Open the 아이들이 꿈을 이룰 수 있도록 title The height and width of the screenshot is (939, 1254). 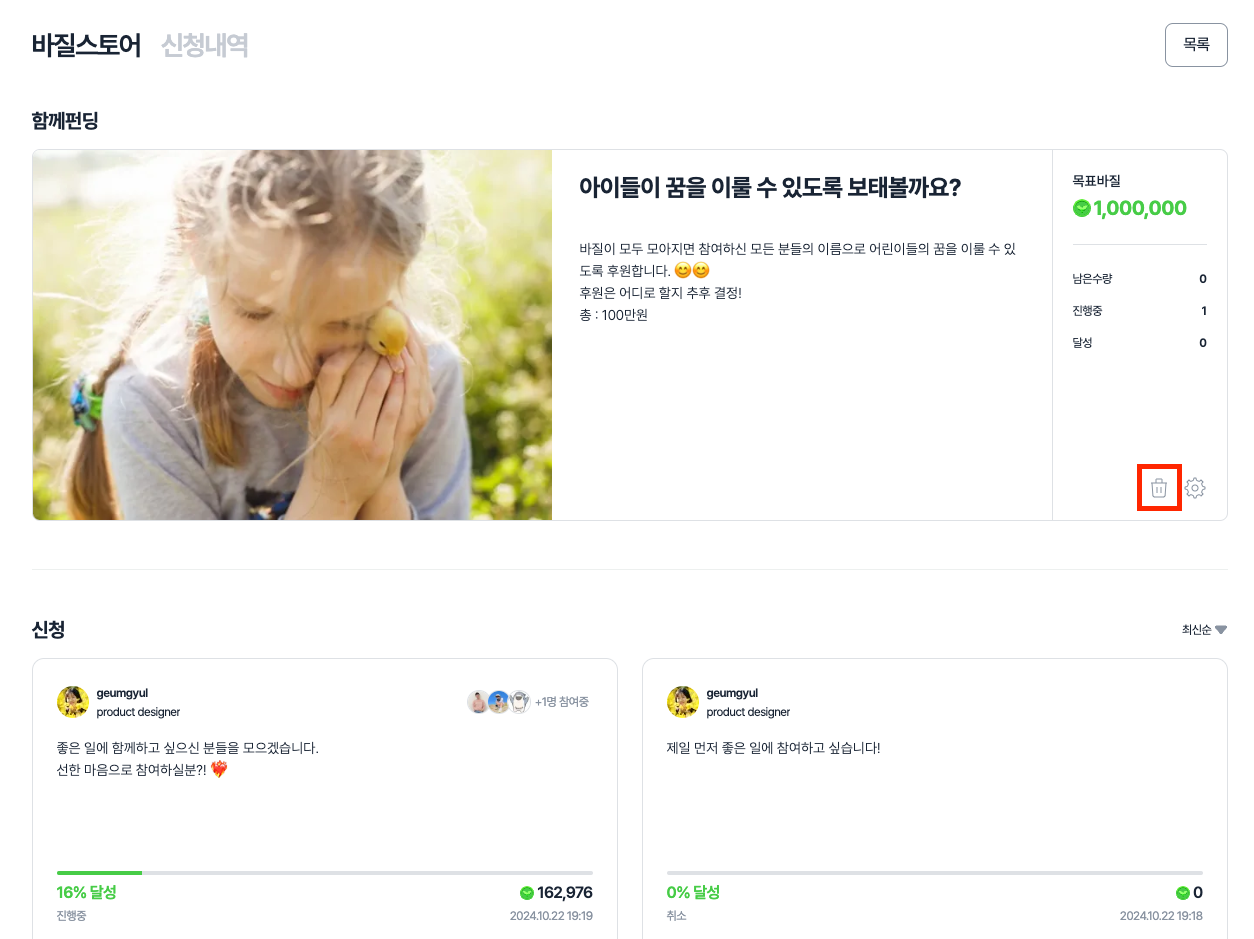click(770, 188)
